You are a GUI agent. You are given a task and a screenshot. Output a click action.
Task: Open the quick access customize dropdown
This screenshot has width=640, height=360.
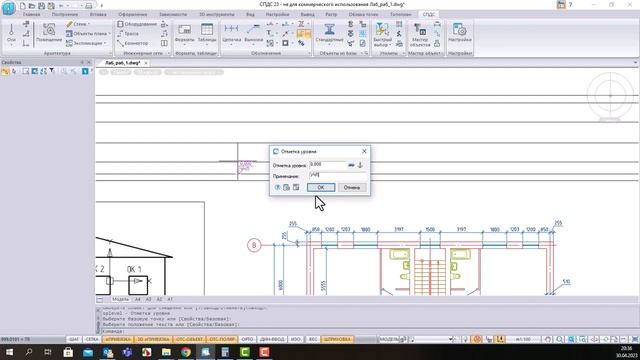[x=101, y=6]
